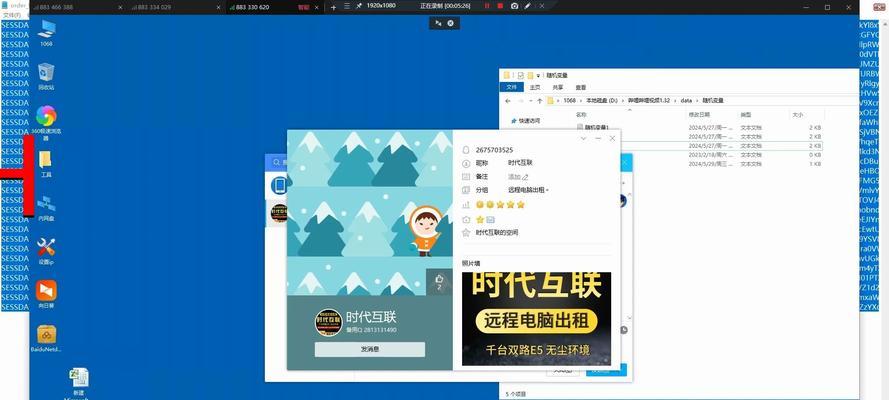Open the 共享 ribbon tab
This screenshot has height=400, width=889.
(558, 87)
